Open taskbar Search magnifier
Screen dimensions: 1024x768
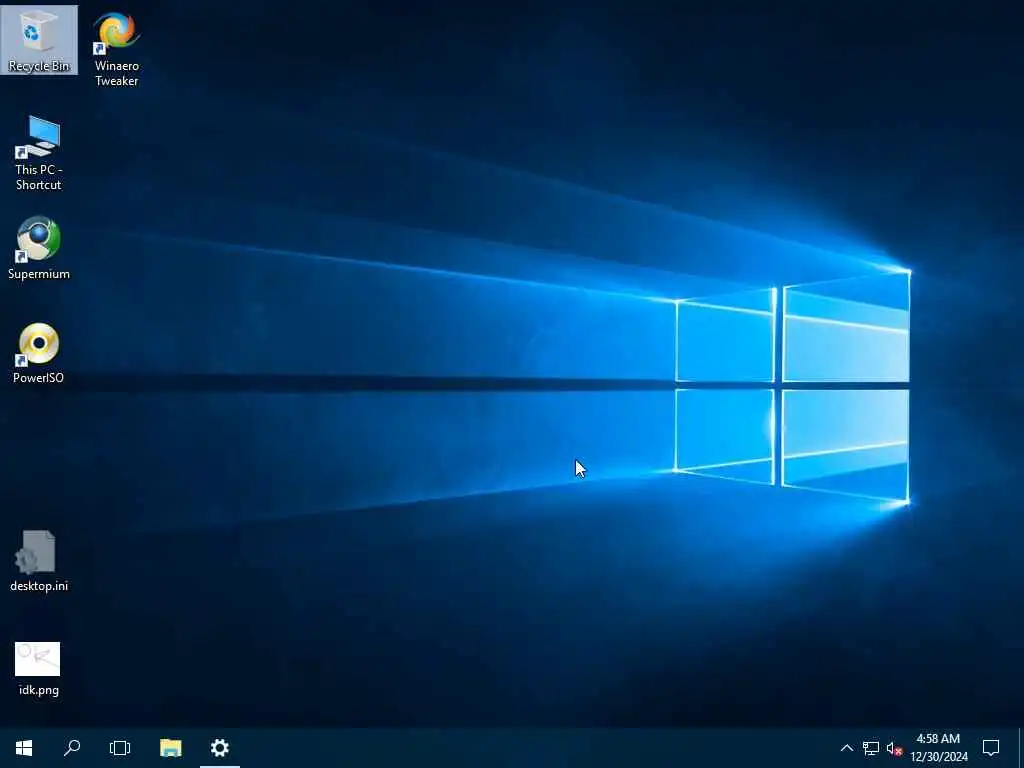(72, 748)
